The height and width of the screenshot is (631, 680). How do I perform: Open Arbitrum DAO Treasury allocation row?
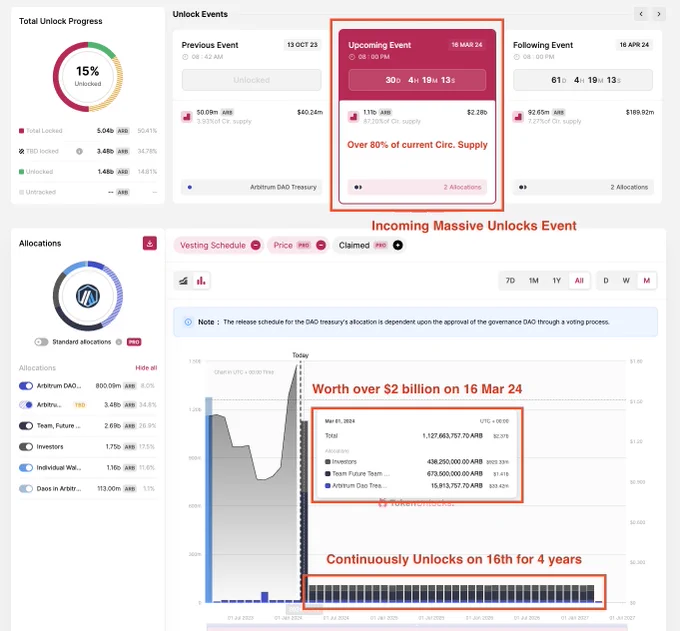(x=252, y=187)
